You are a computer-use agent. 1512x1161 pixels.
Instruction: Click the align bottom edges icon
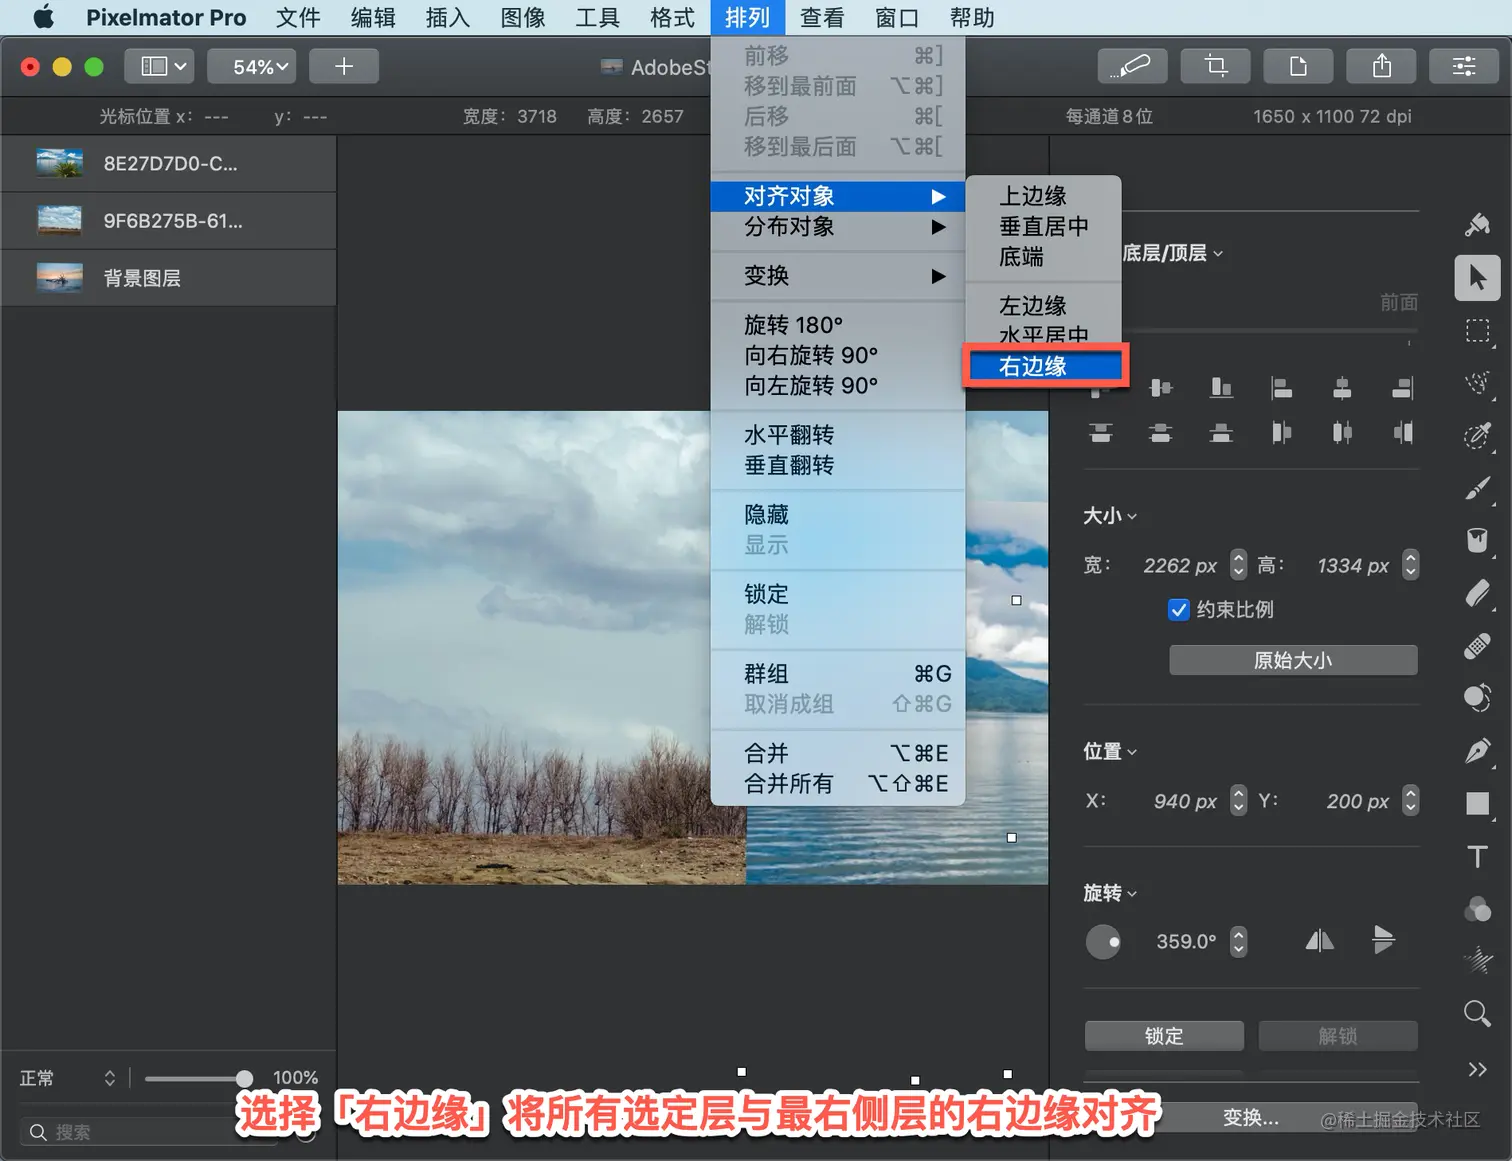1221,387
